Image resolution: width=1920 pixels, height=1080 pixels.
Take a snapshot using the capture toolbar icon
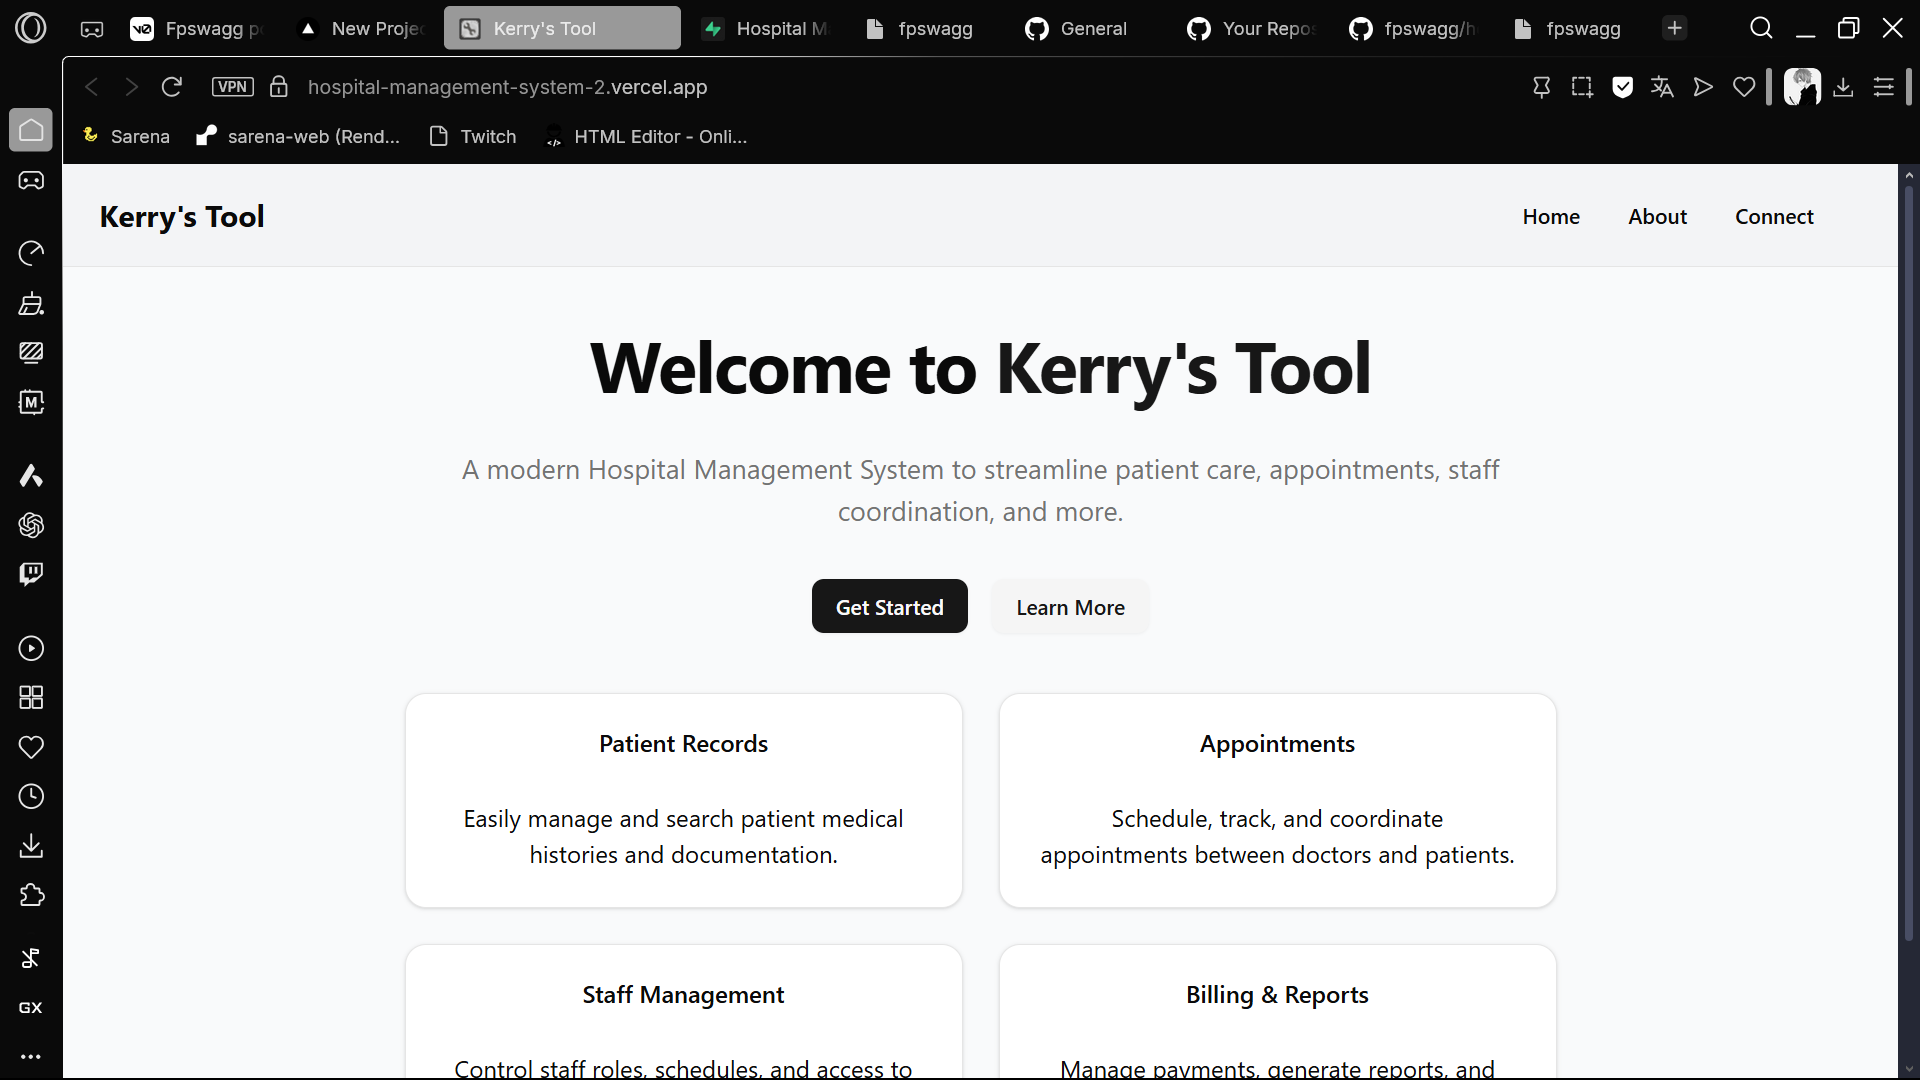coord(1582,87)
